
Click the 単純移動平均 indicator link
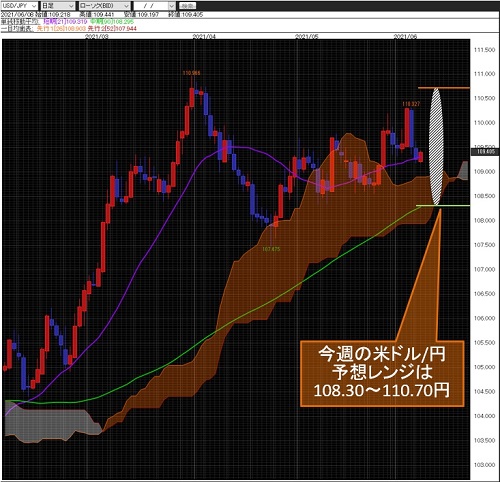pos(20,22)
